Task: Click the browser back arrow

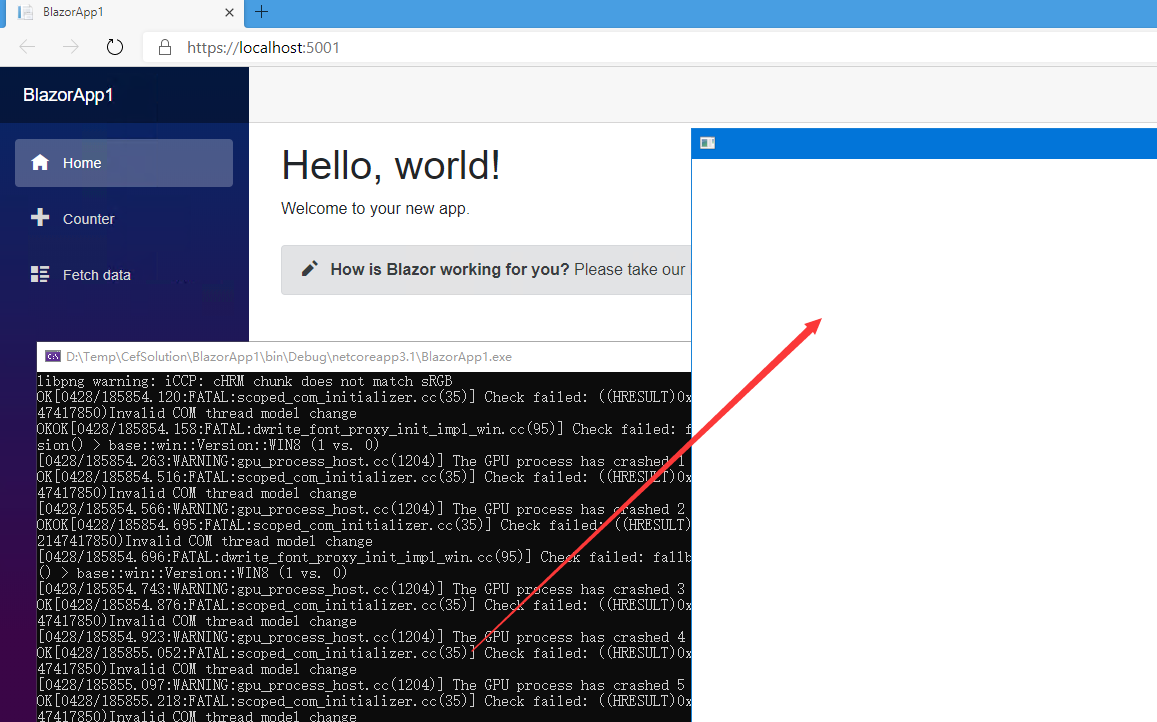Action: [27, 47]
